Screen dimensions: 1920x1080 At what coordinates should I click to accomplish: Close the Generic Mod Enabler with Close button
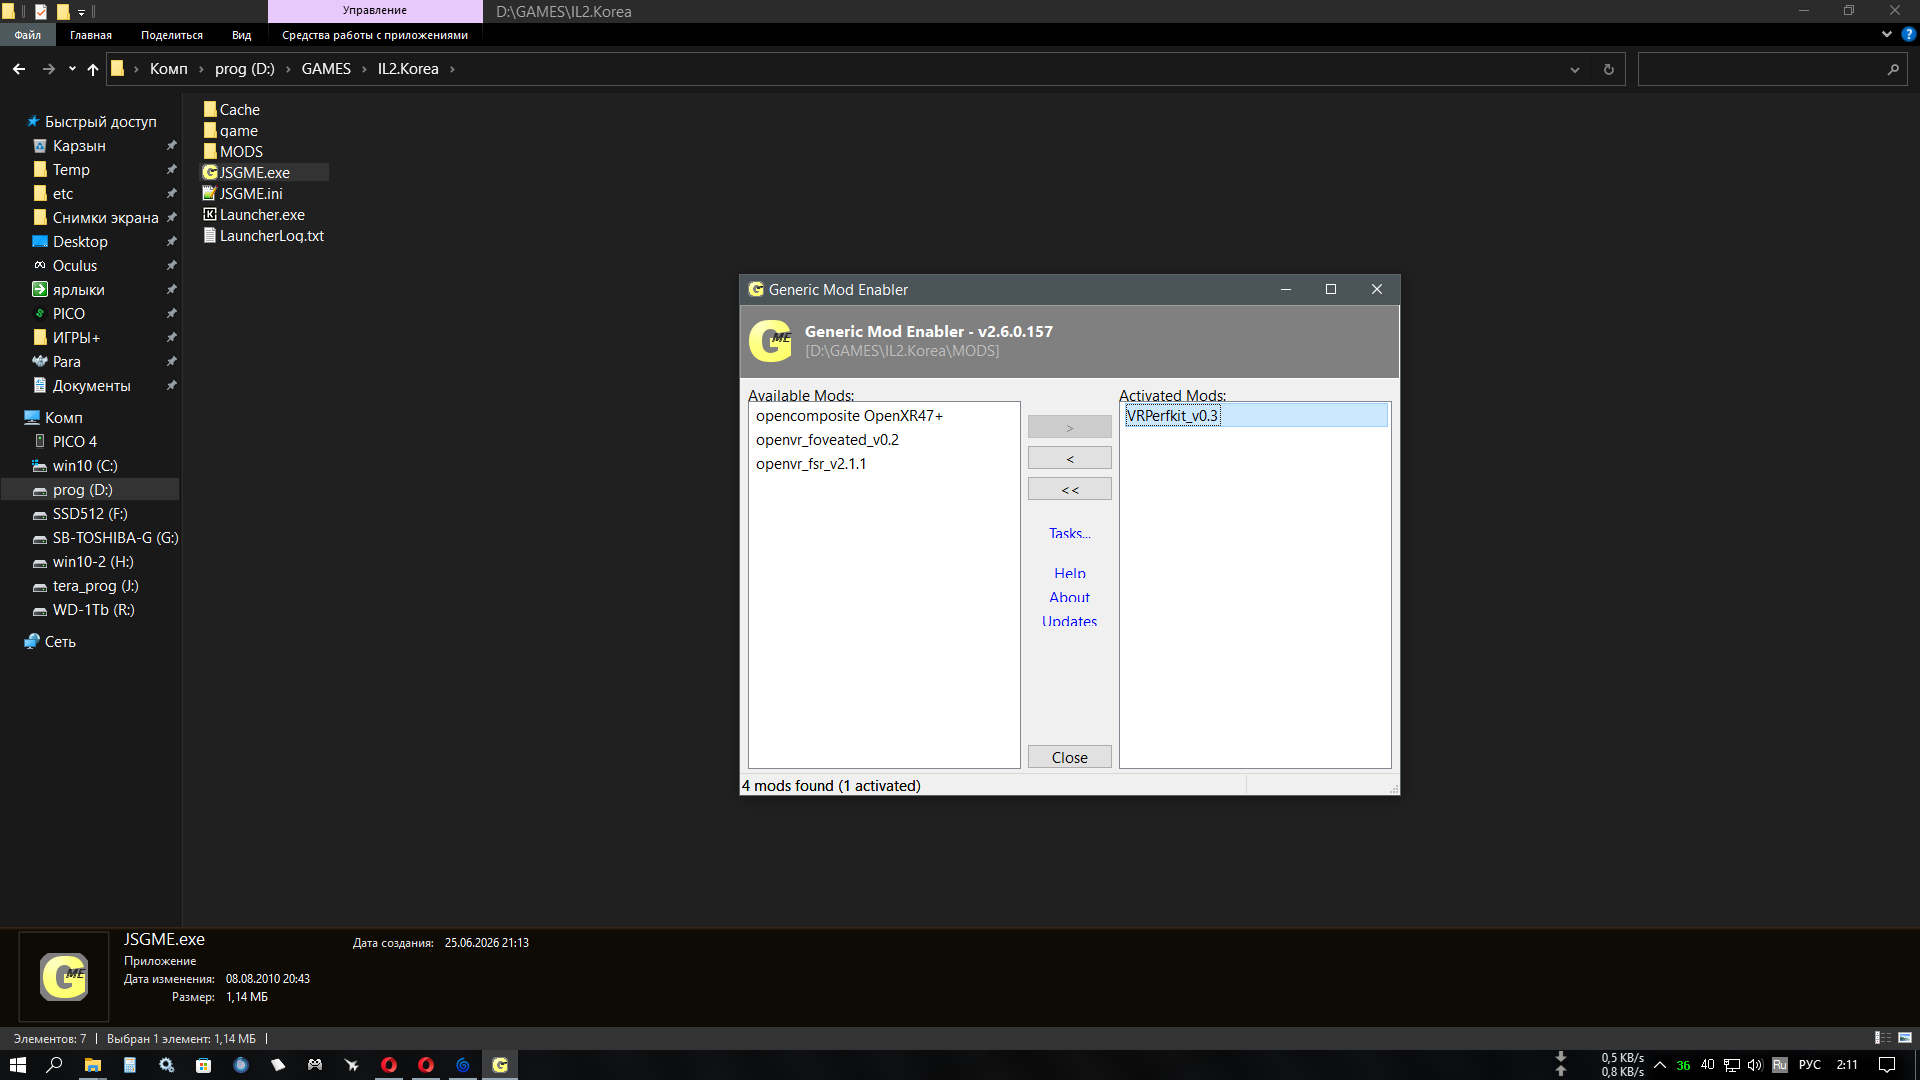coord(1070,757)
